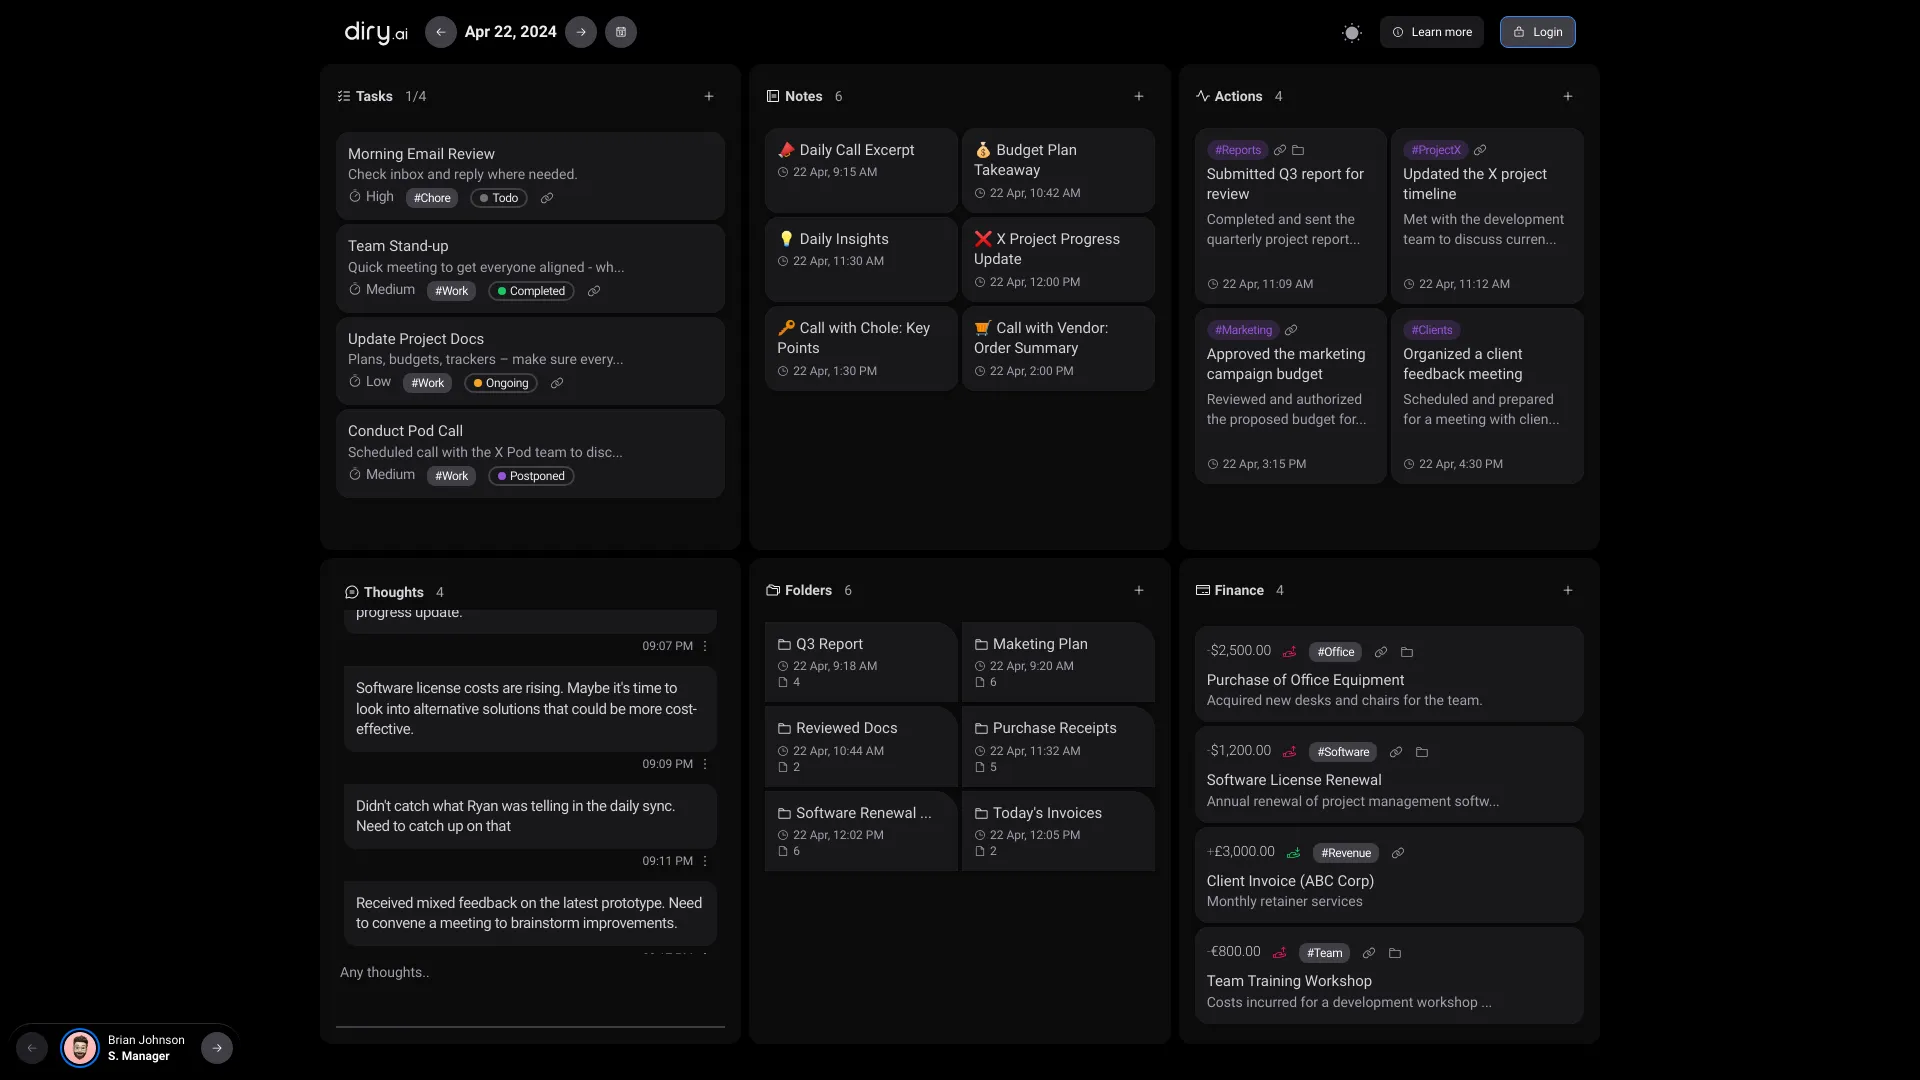Add a new finance entry plus icon
The image size is (1920, 1080).
pos(1567,590)
